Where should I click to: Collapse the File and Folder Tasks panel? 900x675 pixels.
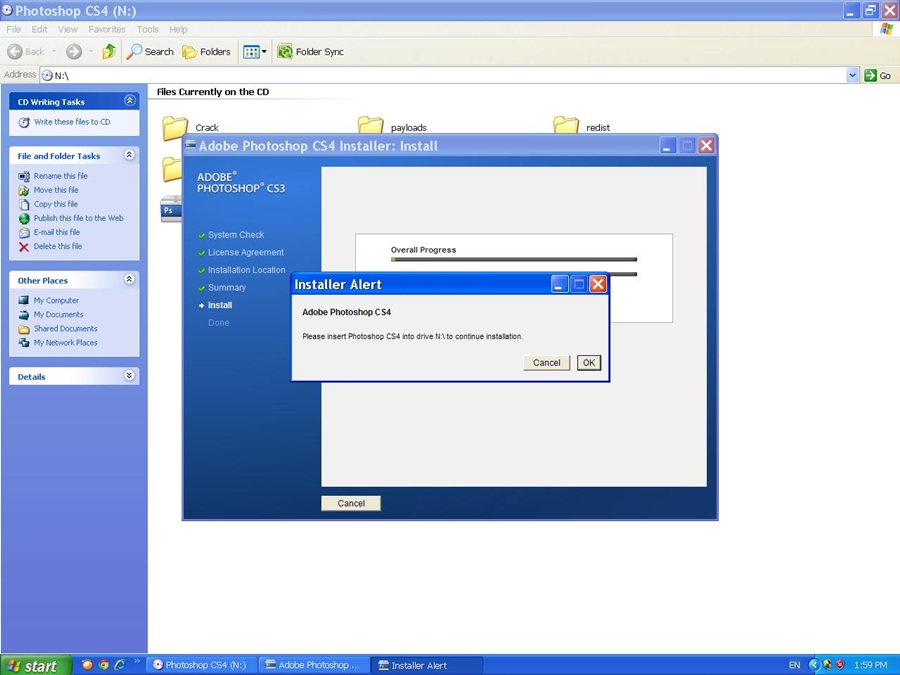coord(130,155)
